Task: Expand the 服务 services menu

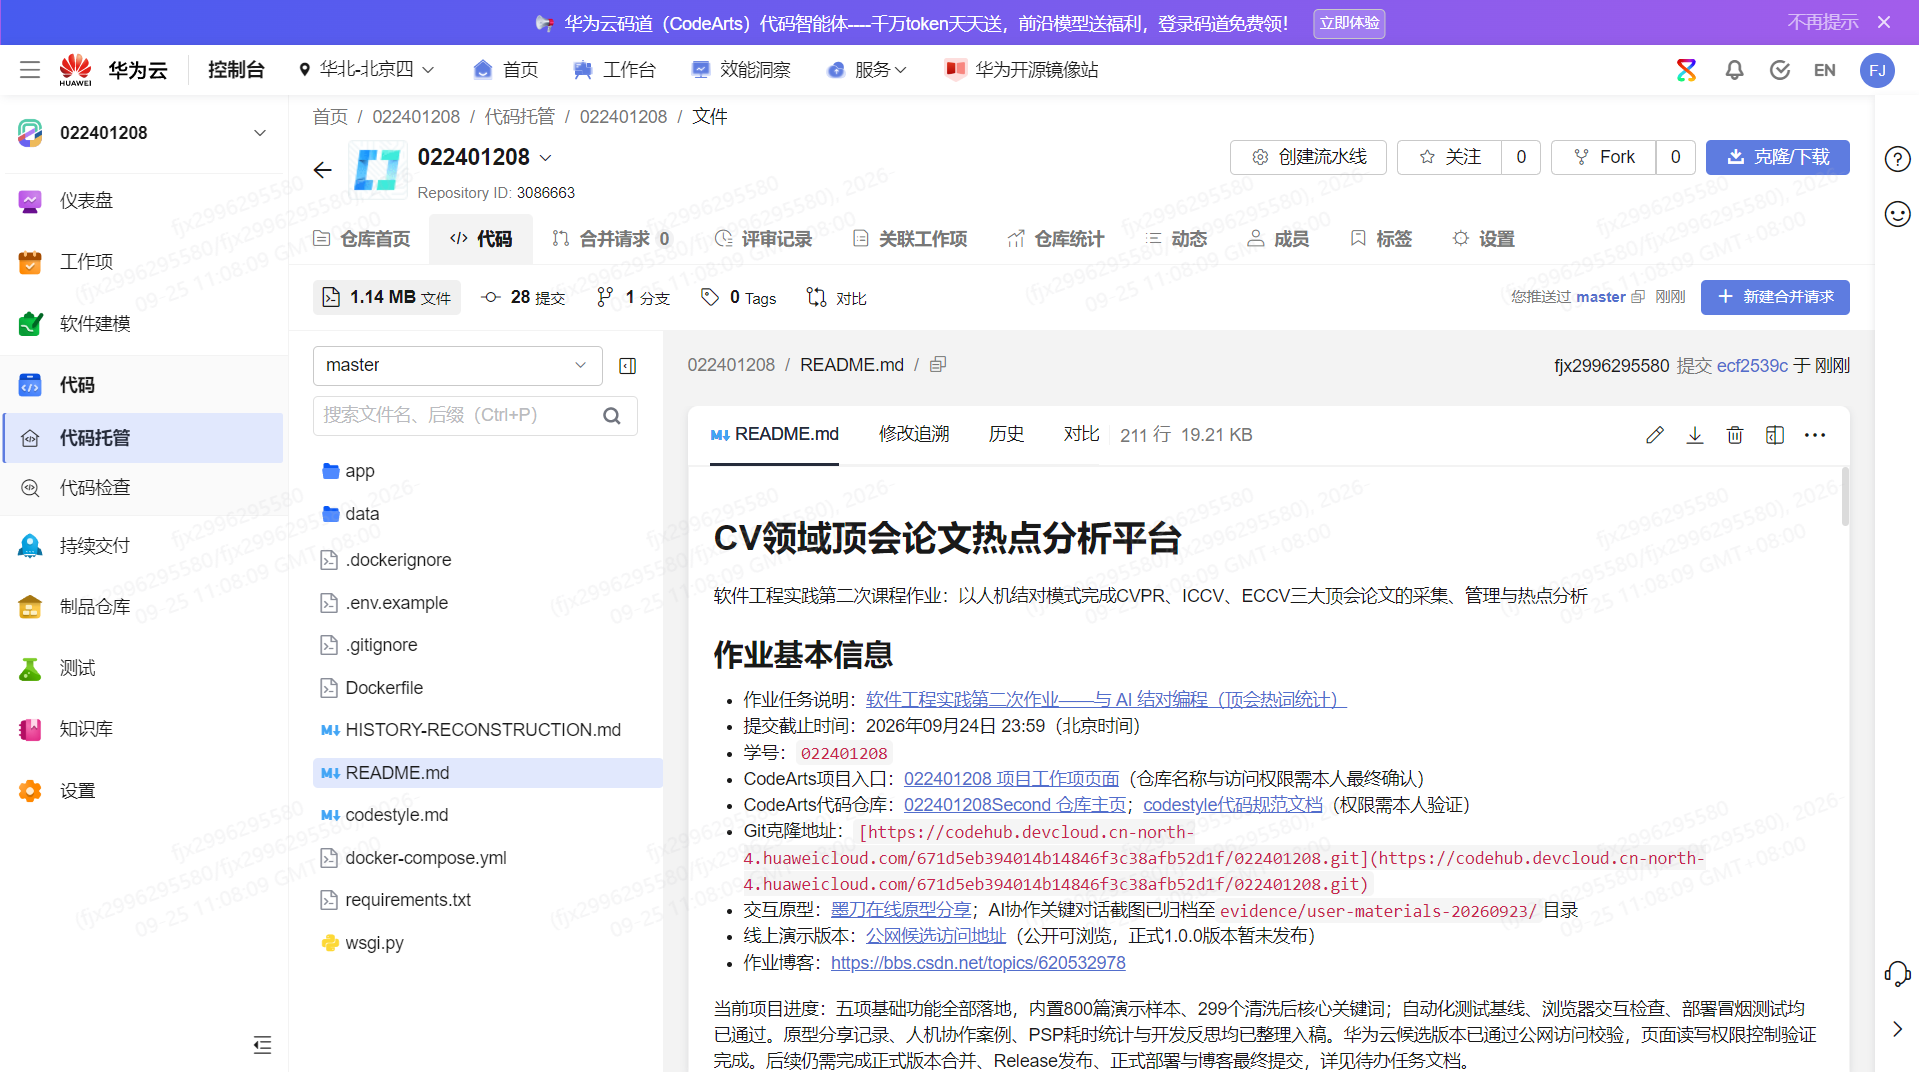Action: click(x=867, y=70)
